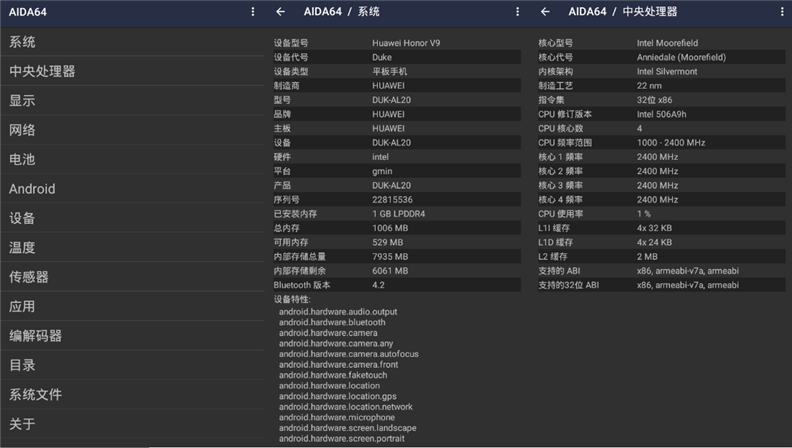
Task: Select the L1I 缓存 4x 32 KB row
Action: pos(662,228)
